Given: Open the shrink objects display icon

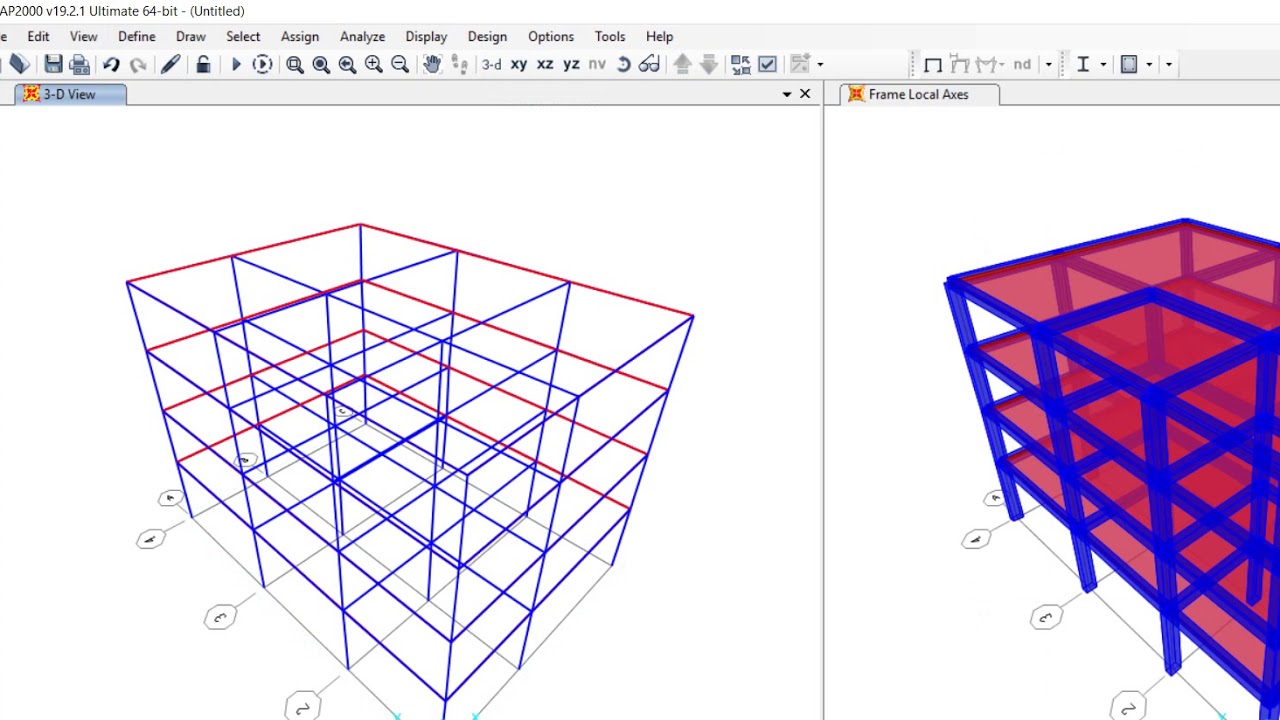Looking at the screenshot, I should click(741, 64).
